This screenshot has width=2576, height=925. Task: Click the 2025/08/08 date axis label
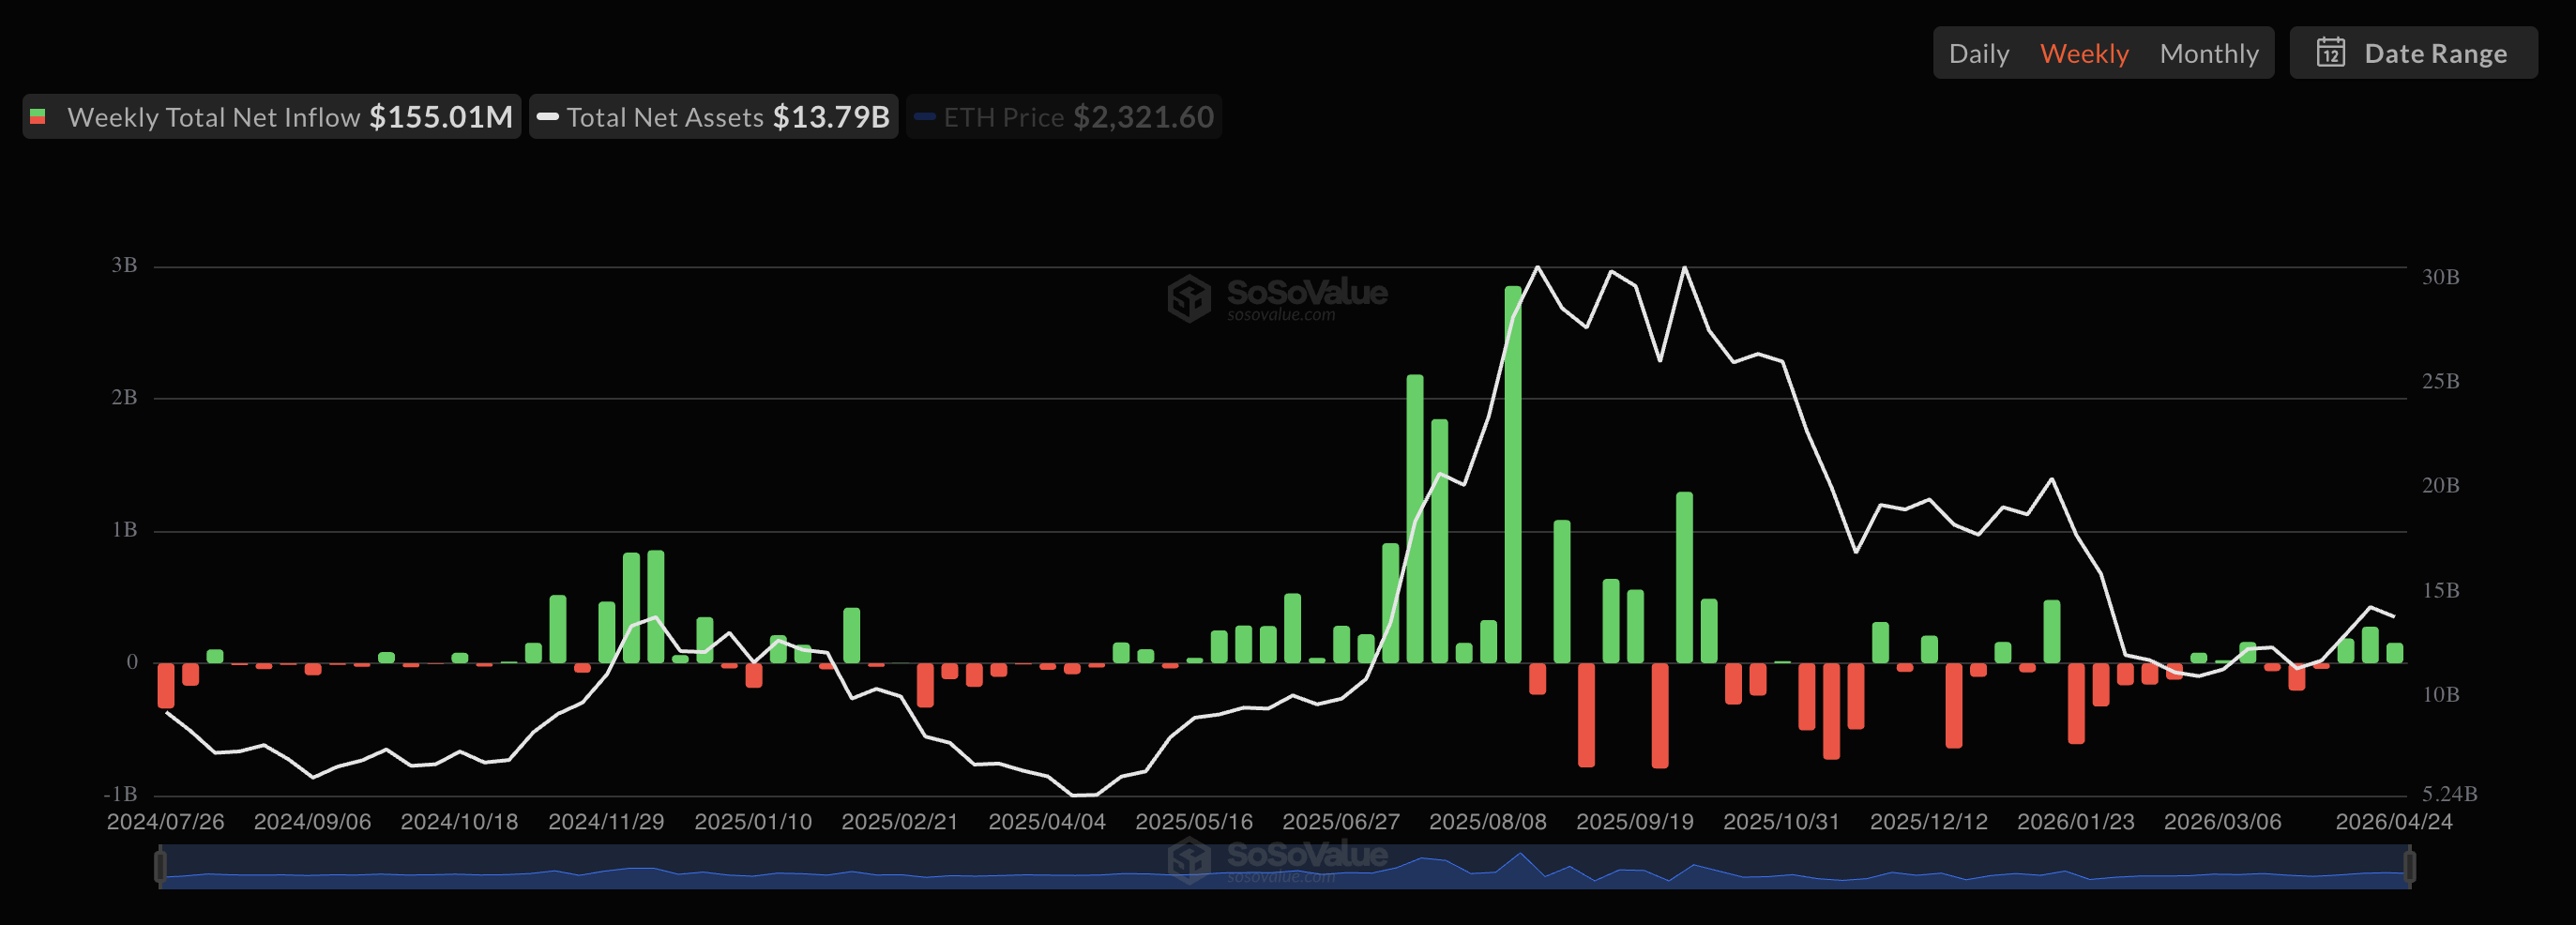1487,822
